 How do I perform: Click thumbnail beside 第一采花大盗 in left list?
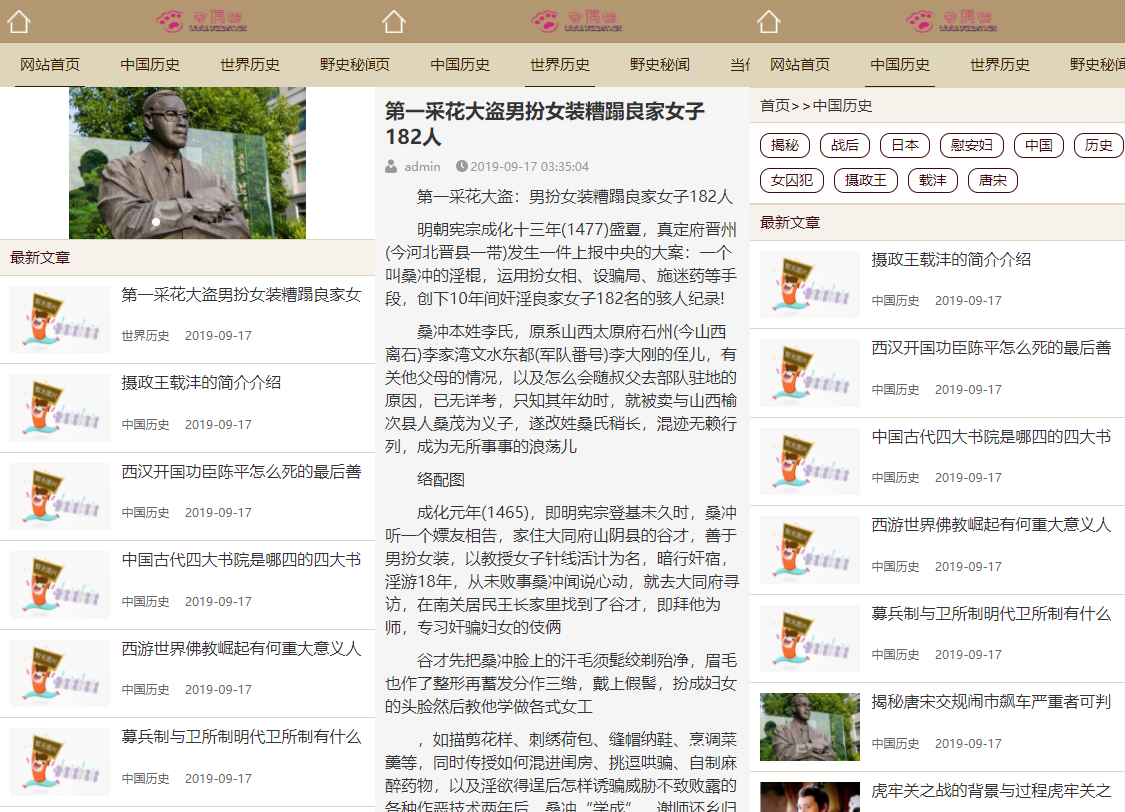(x=60, y=319)
